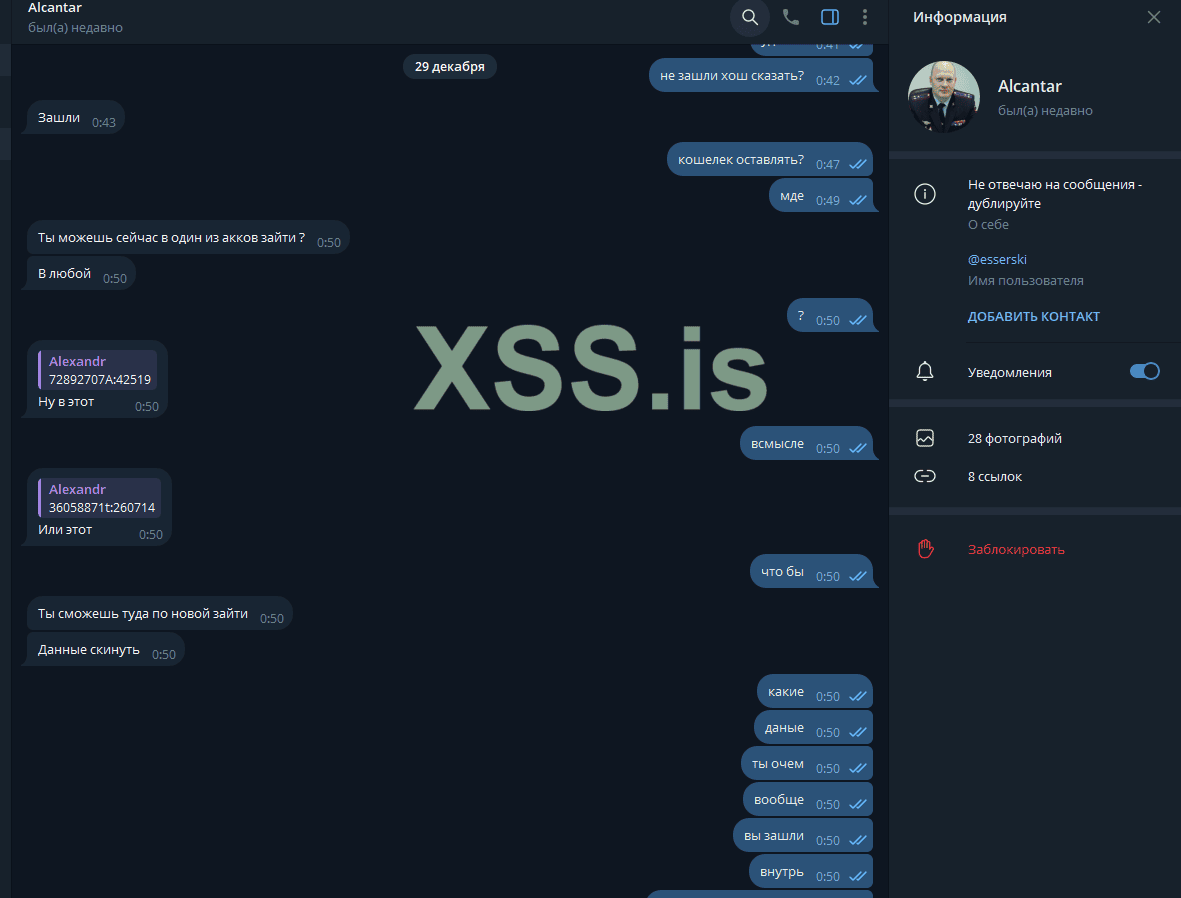Select the sent message containing only '?'
Viewport: 1181px width, 898px height.
(x=830, y=316)
